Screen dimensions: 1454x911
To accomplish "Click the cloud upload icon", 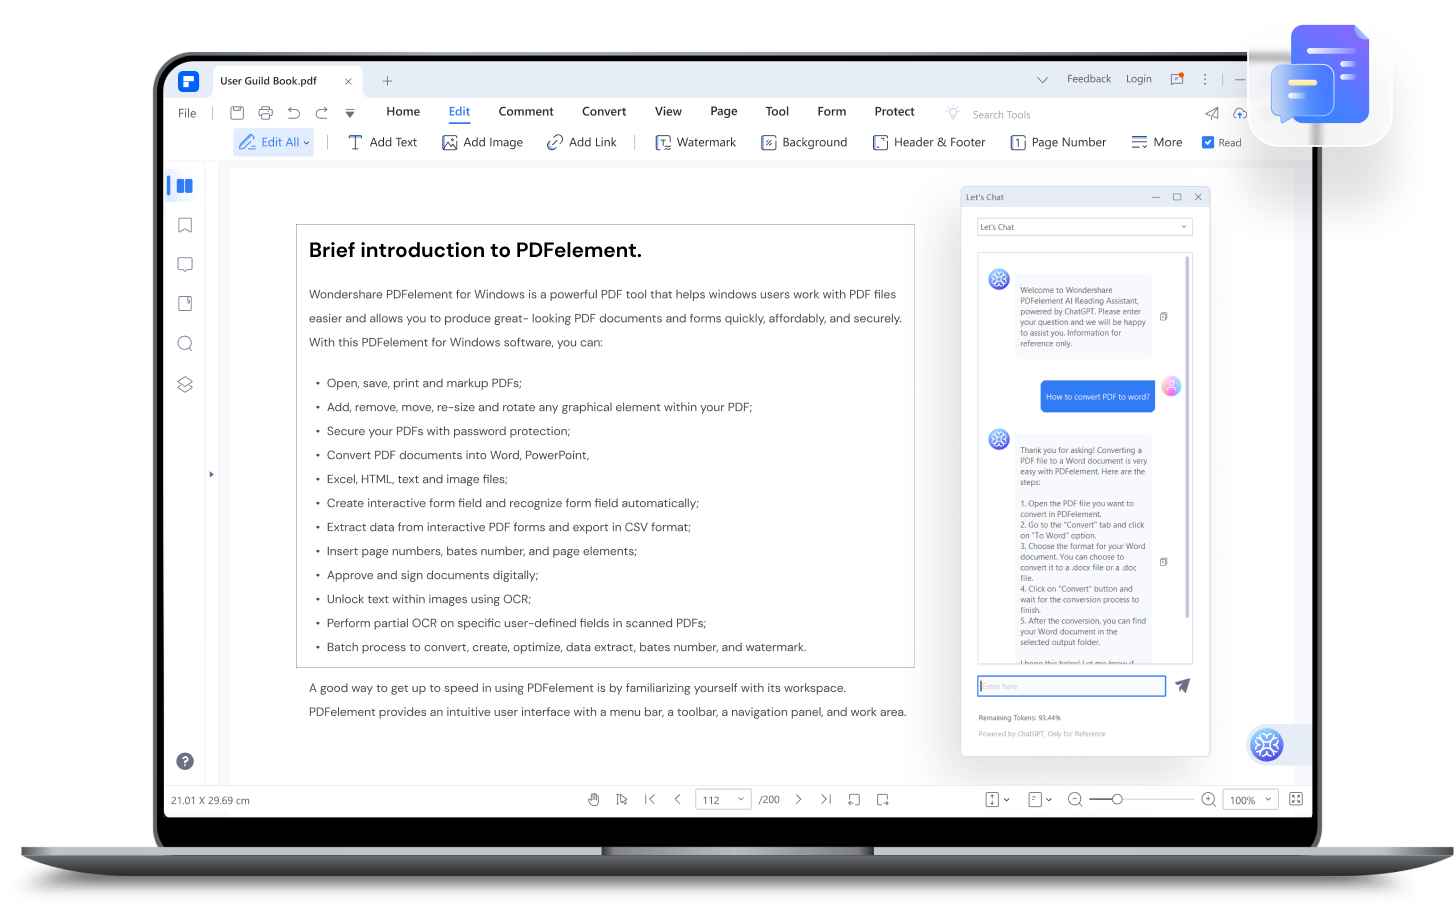I will (x=1240, y=113).
